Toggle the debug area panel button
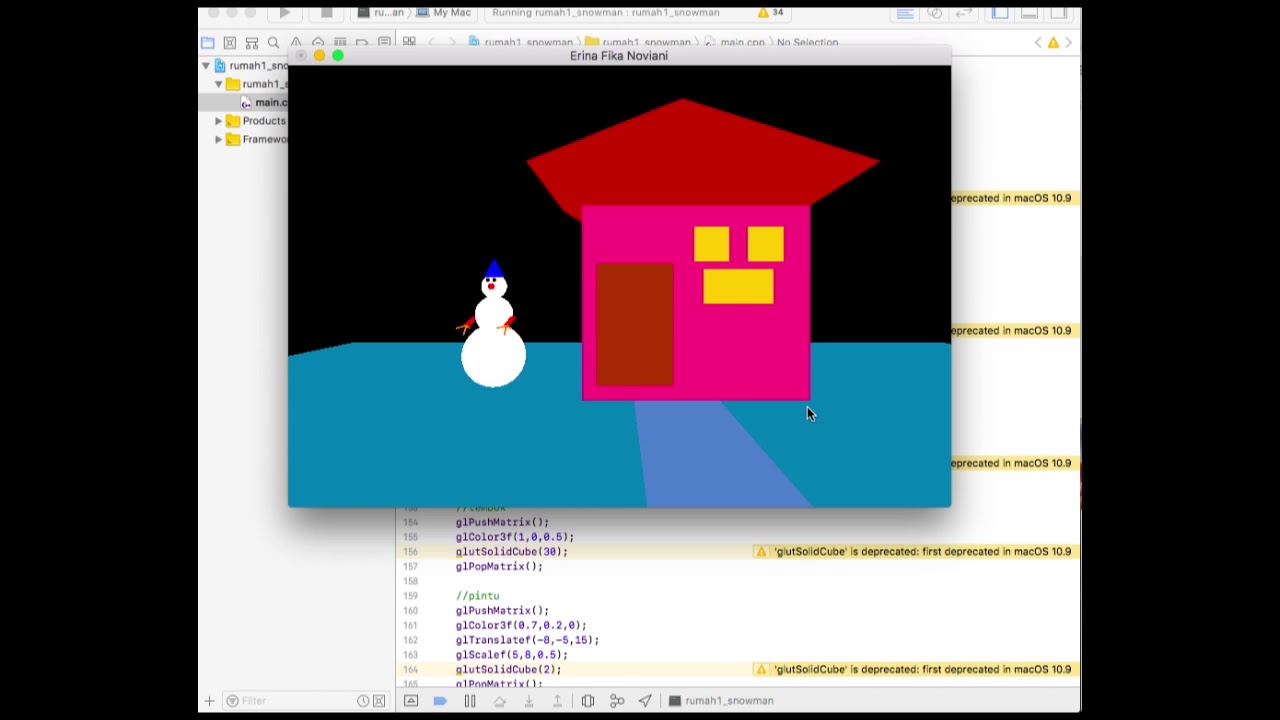This screenshot has height=720, width=1280. click(x=1030, y=13)
